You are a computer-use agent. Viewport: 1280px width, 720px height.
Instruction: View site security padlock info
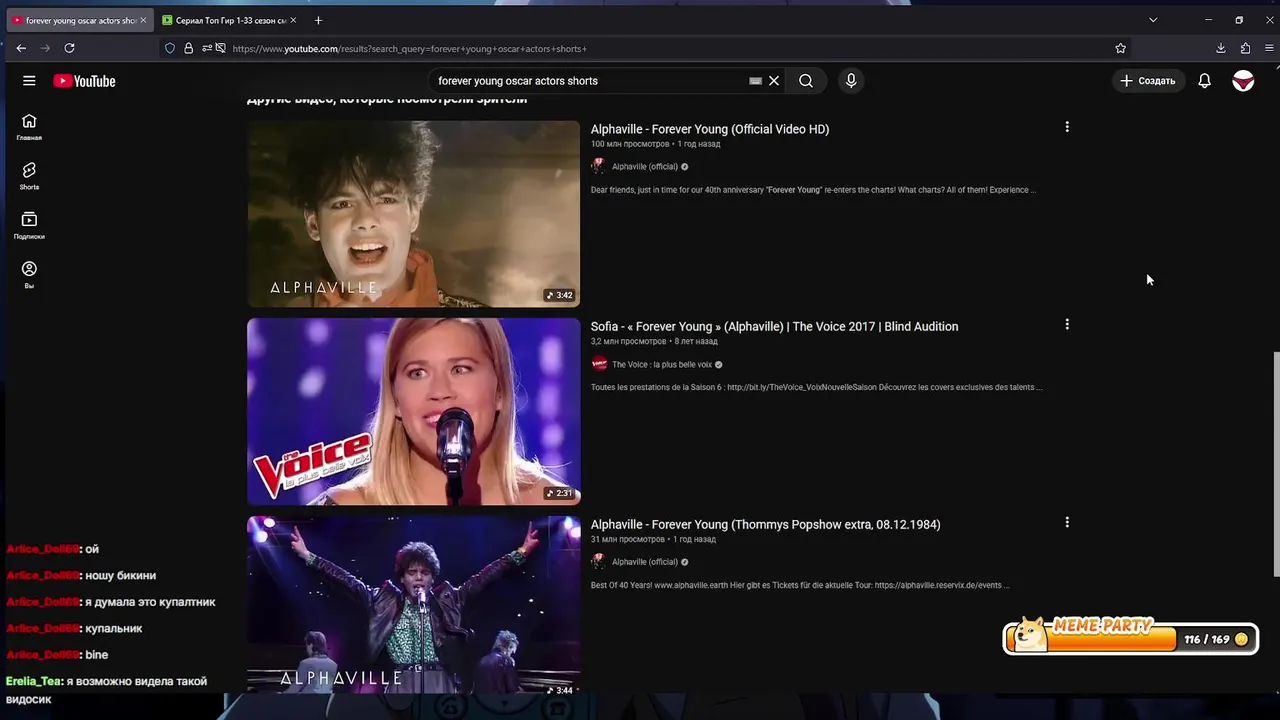[x=188, y=48]
